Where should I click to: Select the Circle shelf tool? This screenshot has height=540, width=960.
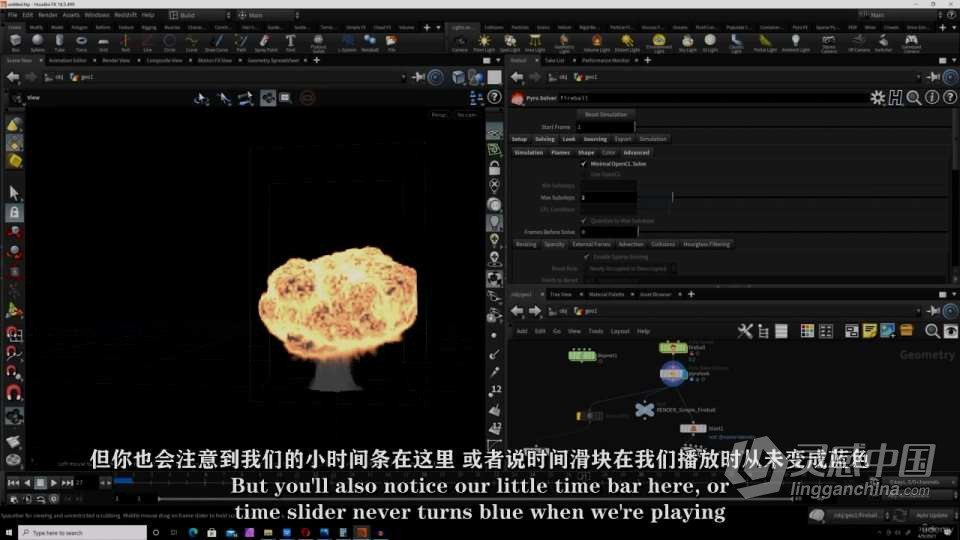tap(170, 42)
